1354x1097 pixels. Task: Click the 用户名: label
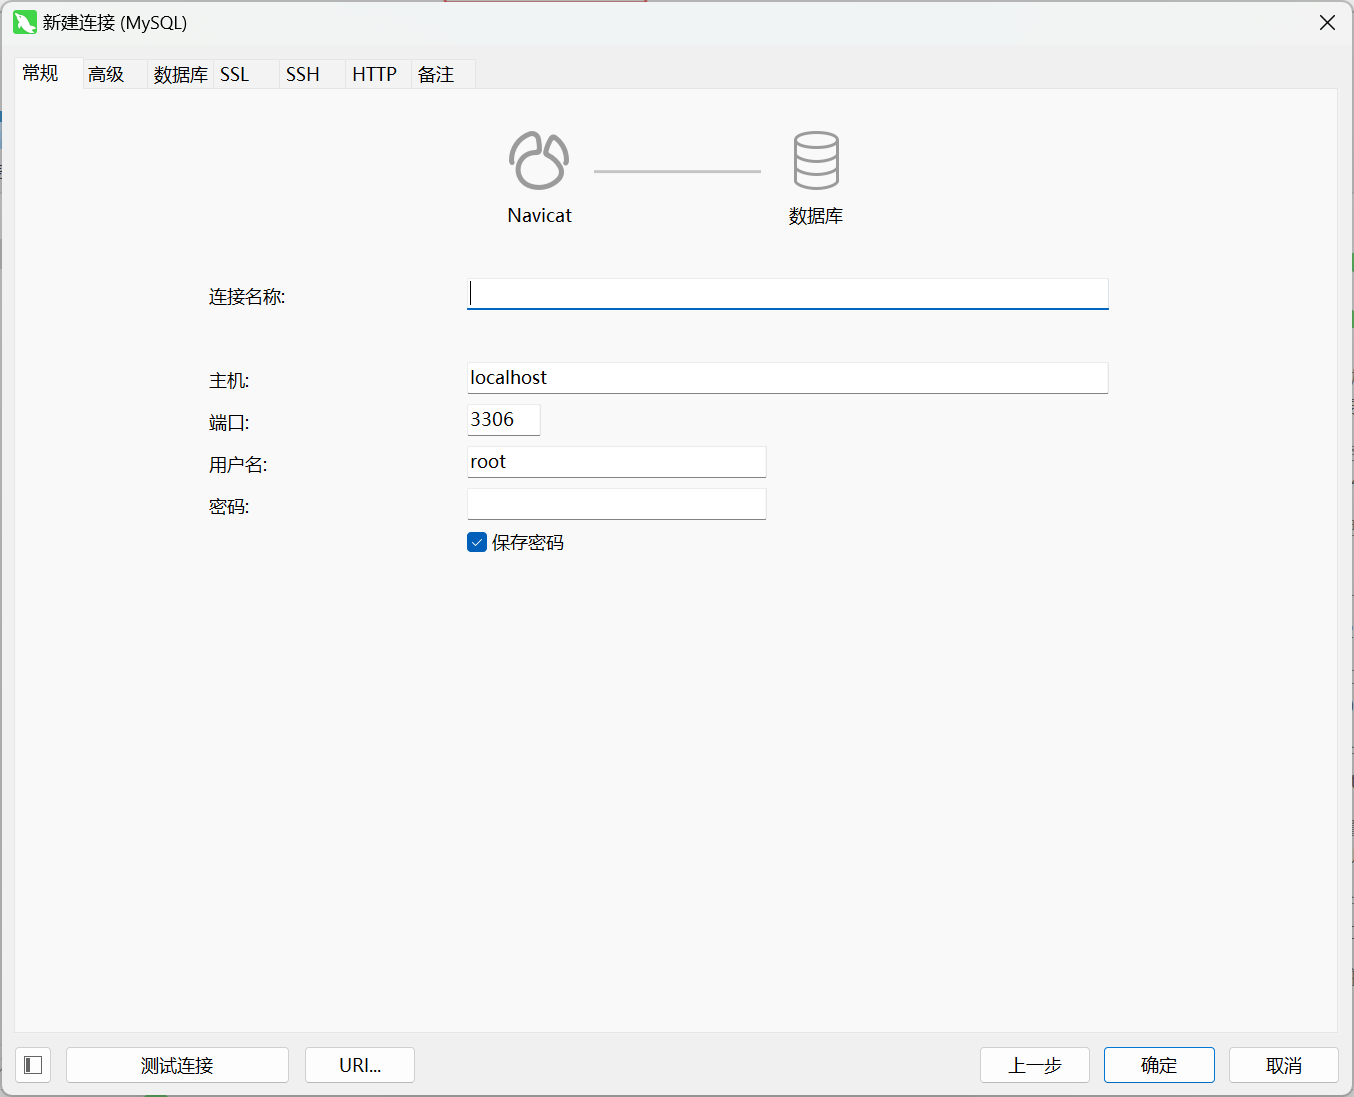pos(238,465)
